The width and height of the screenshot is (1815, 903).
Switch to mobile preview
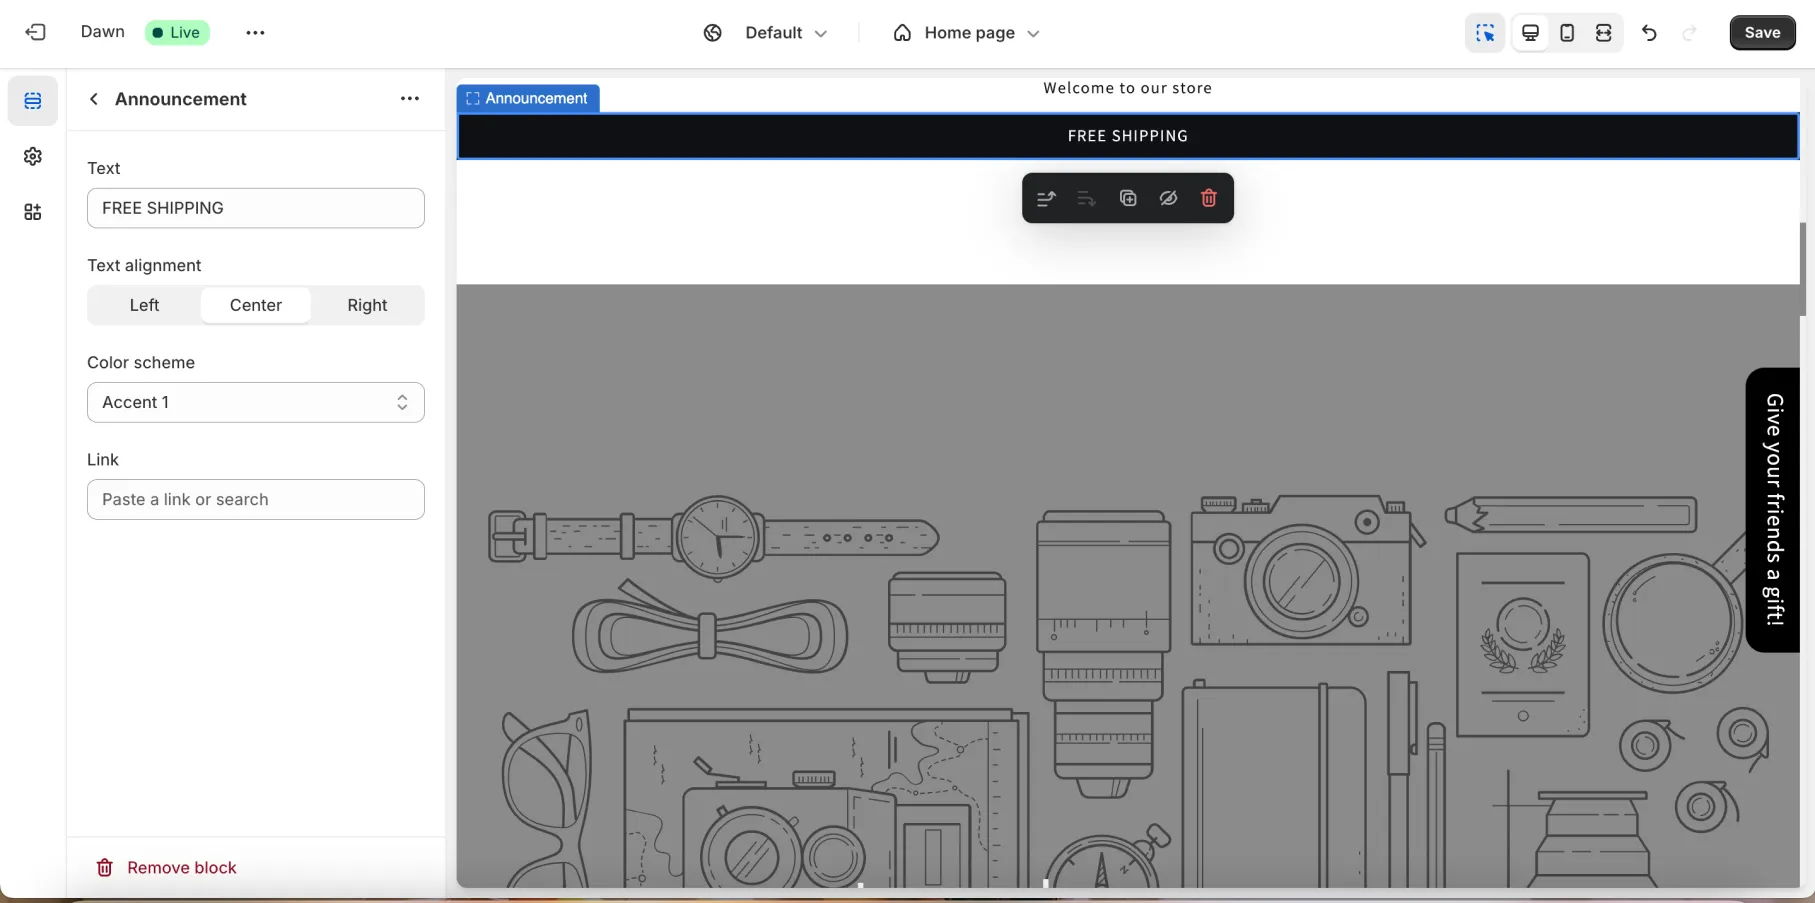coord(1567,33)
